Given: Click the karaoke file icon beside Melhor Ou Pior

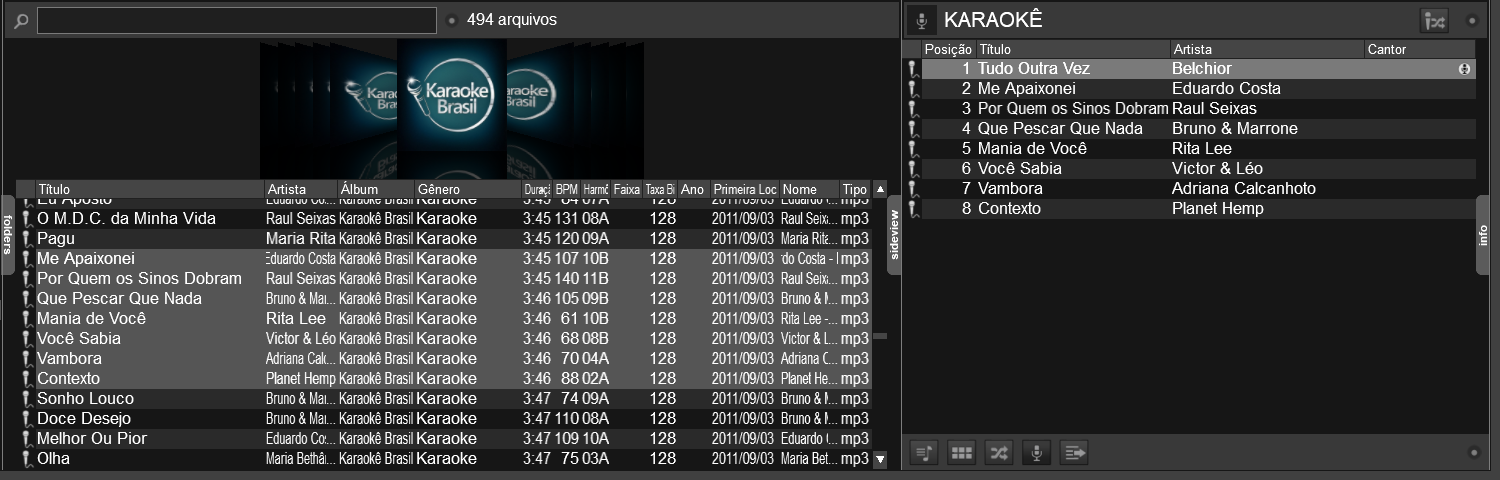Looking at the screenshot, I should [x=27, y=439].
